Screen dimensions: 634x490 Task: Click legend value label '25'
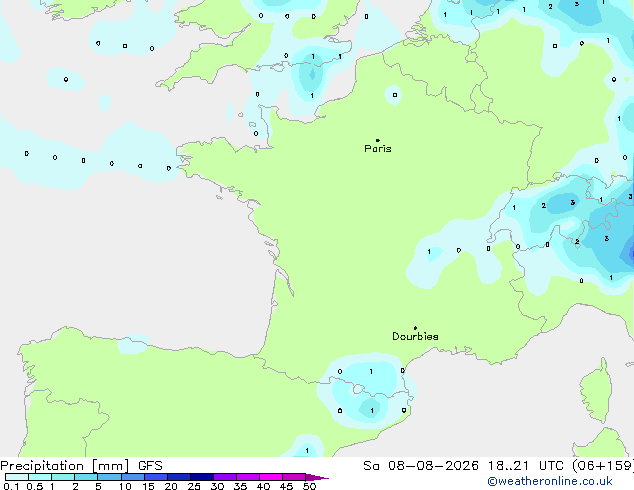click(194, 486)
